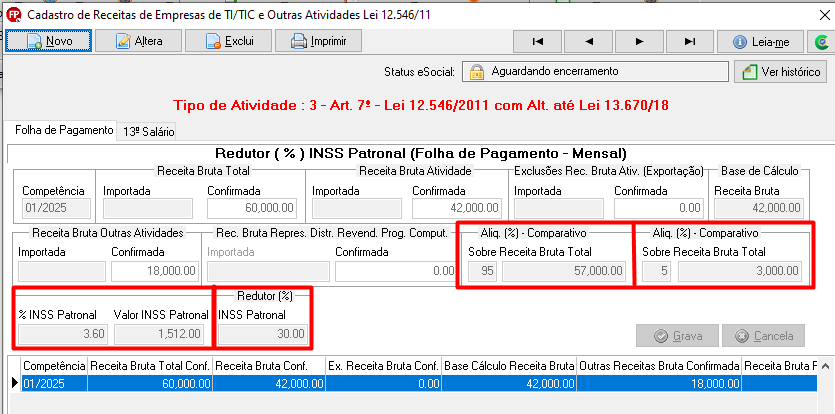The width and height of the screenshot is (835, 414).
Task: Click the Competência column header
Action: (x=54, y=366)
